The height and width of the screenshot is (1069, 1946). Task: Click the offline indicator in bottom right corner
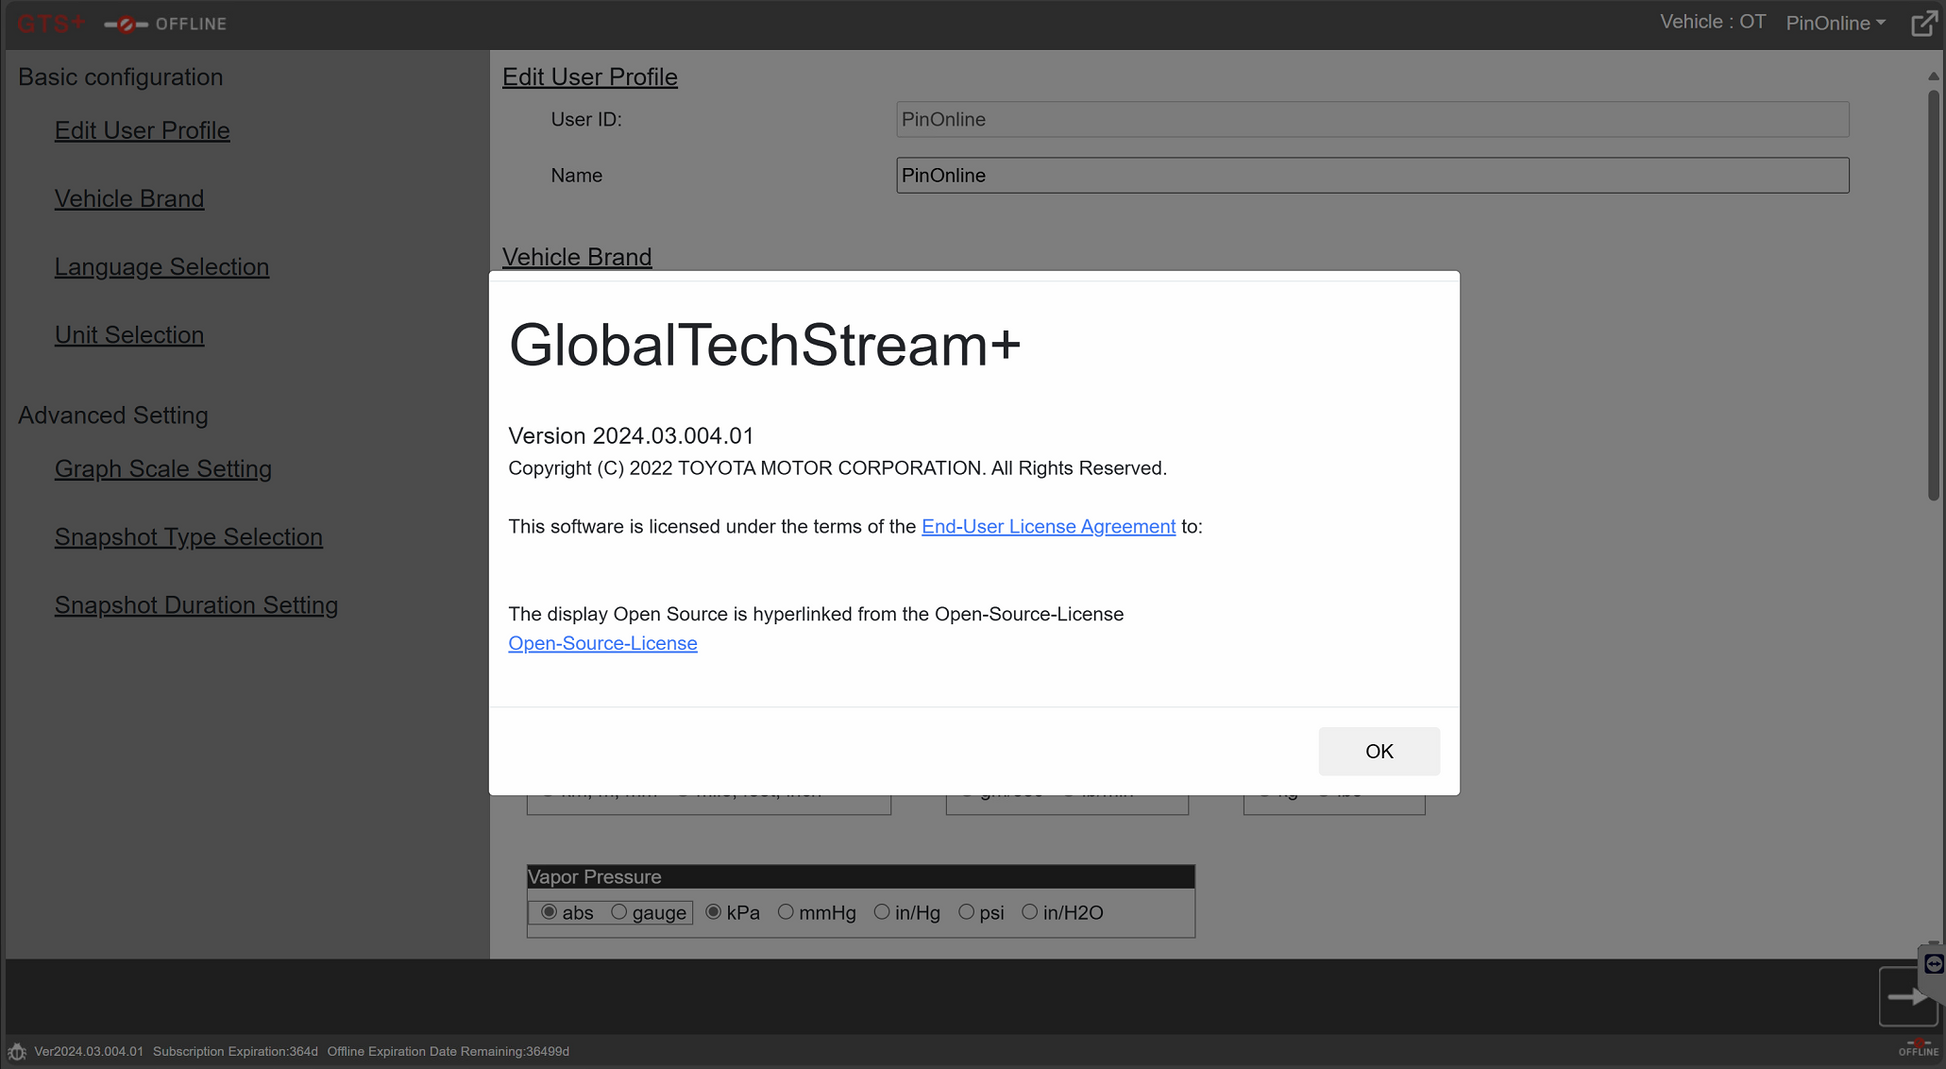(1917, 1049)
